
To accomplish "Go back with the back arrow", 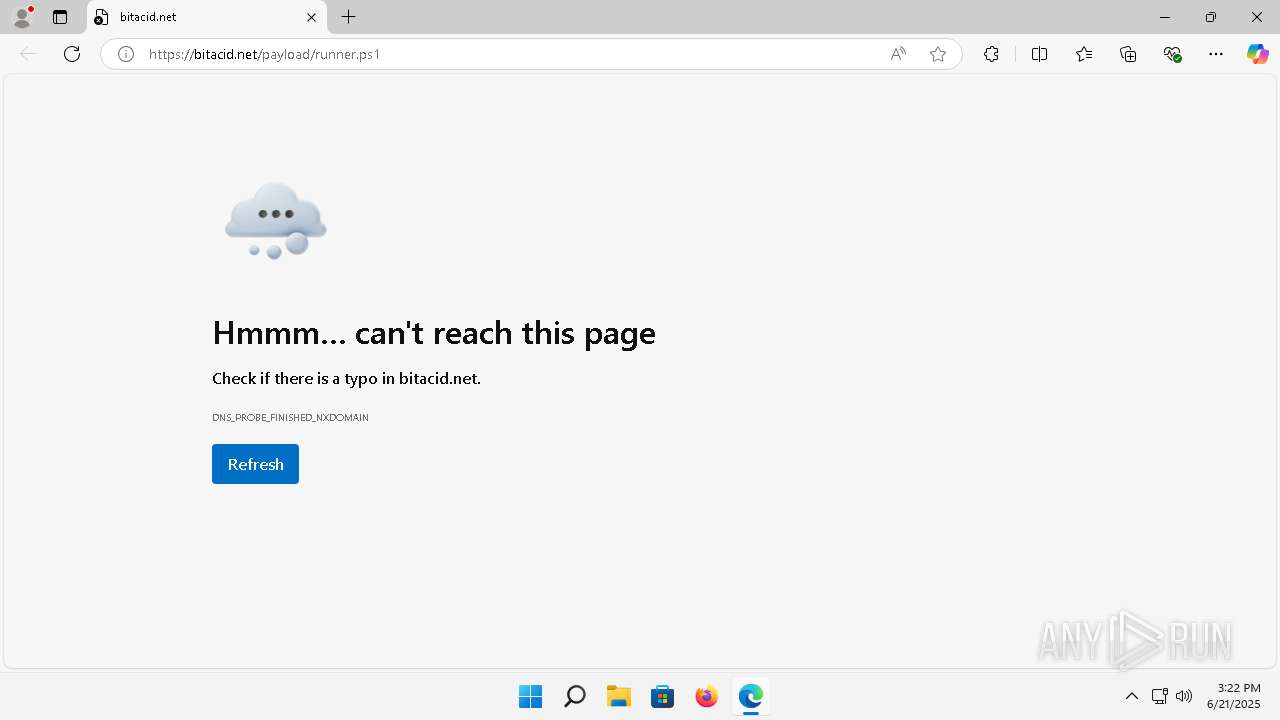I will [x=28, y=54].
